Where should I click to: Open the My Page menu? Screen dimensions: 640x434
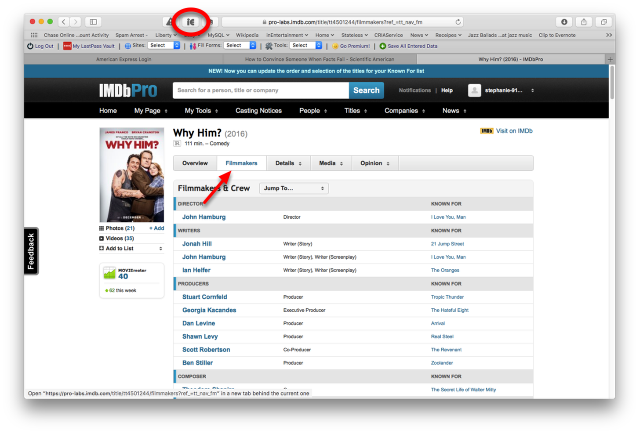coord(151,111)
